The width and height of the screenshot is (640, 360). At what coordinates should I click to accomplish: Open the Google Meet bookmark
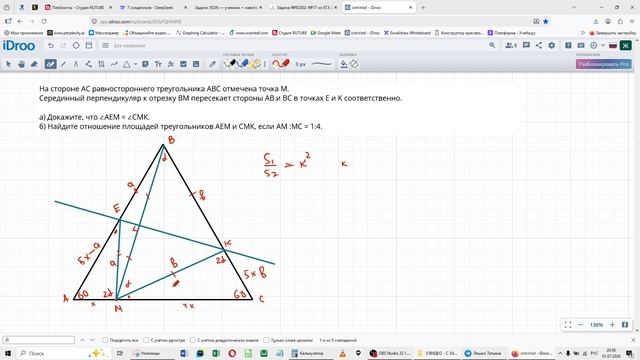coord(325,33)
